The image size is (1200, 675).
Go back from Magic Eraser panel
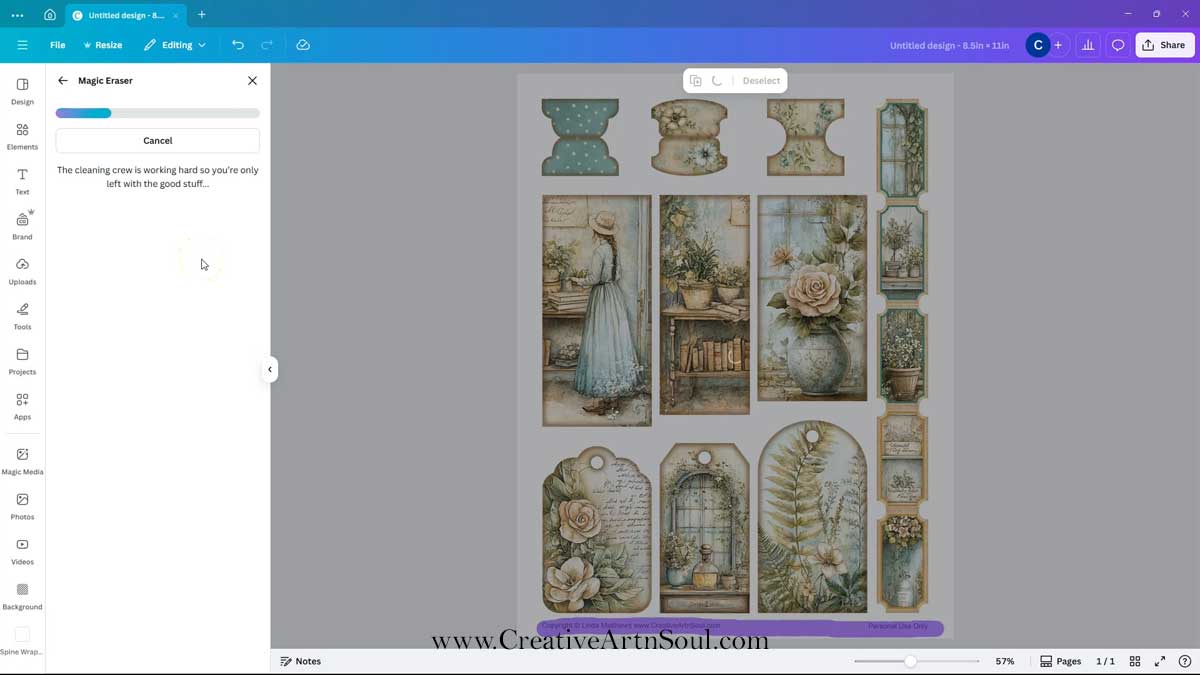[63, 81]
